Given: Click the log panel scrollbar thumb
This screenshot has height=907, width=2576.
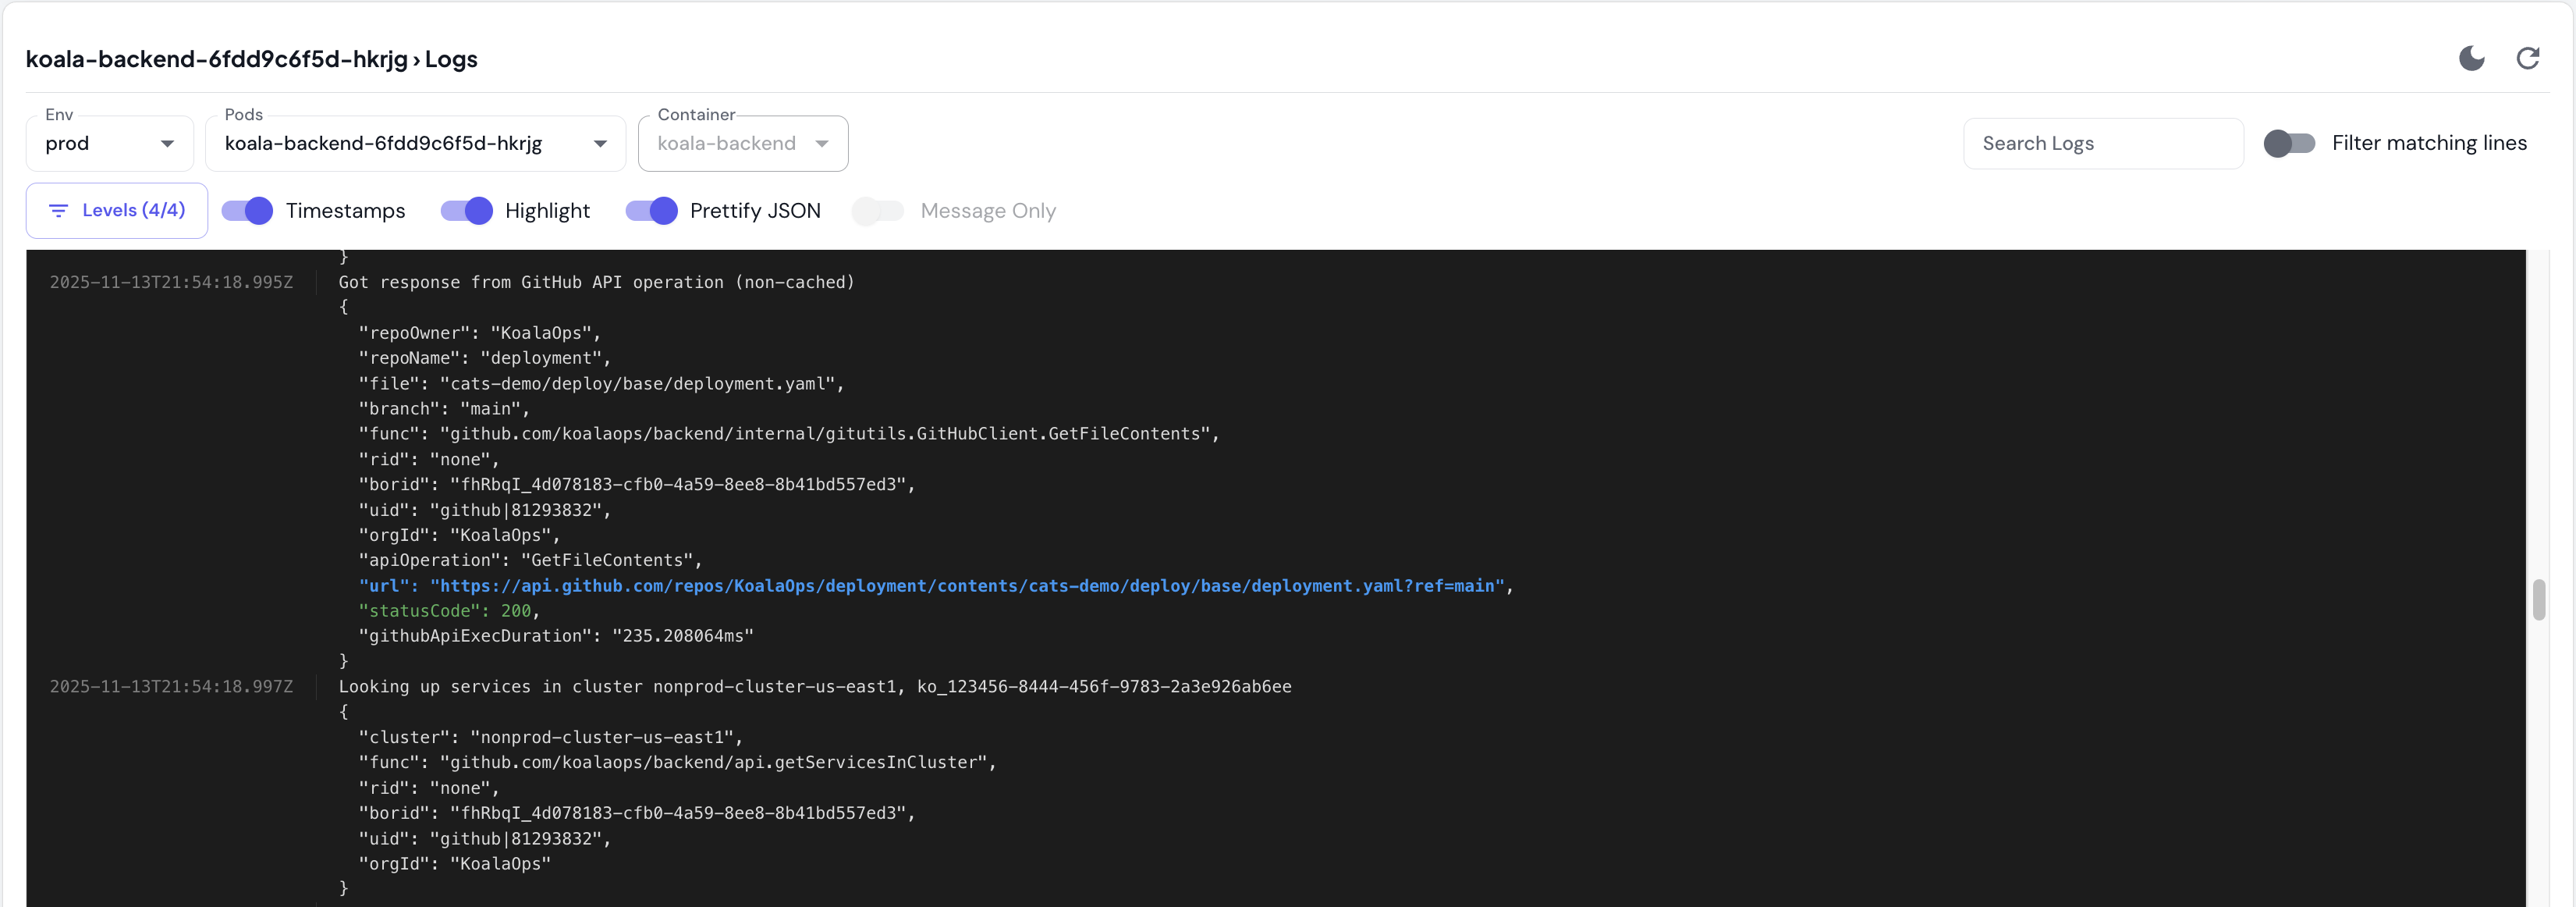Looking at the screenshot, I should click(2538, 600).
